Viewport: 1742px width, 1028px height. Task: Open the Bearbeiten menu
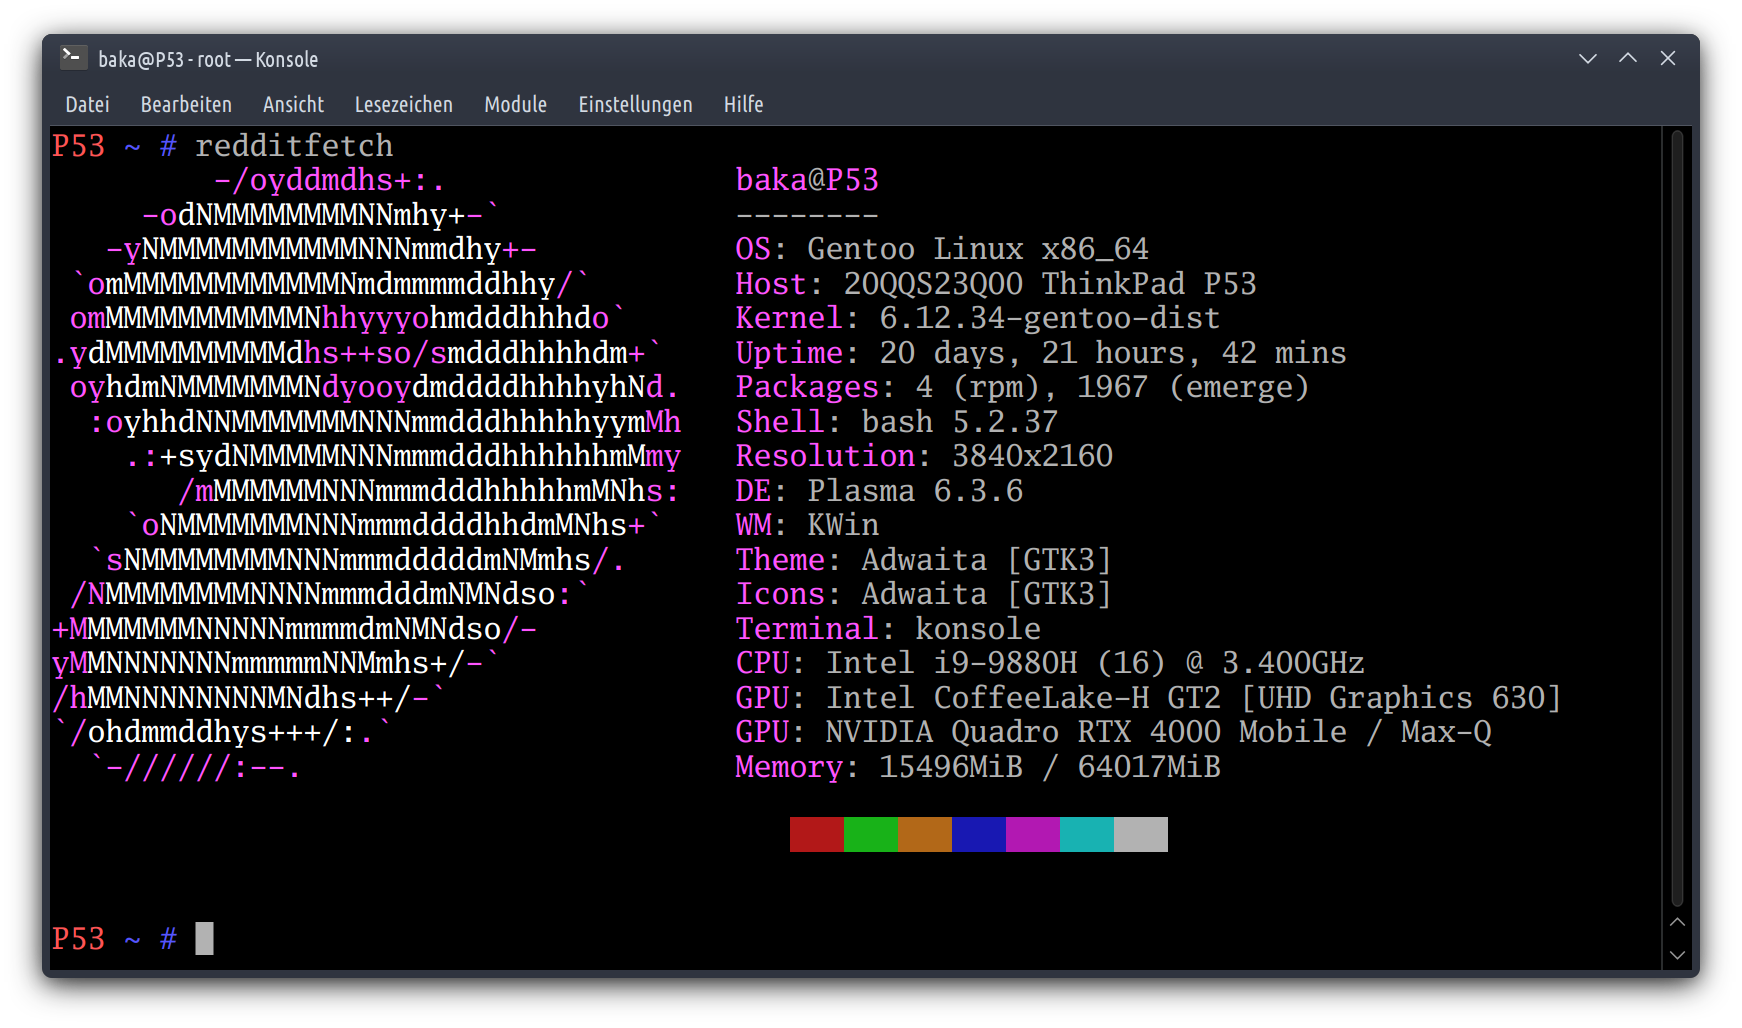point(186,104)
